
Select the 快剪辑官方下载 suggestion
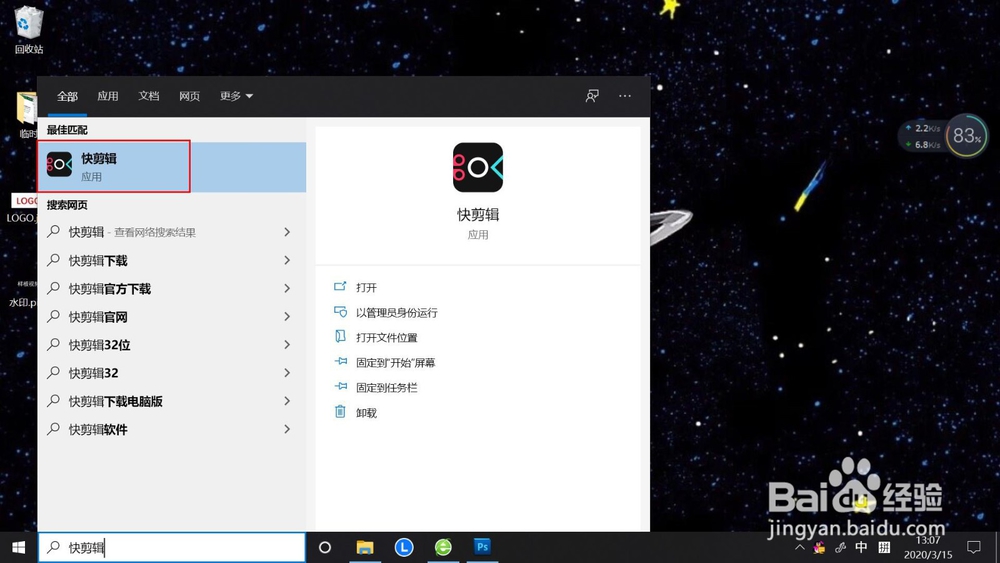172,288
